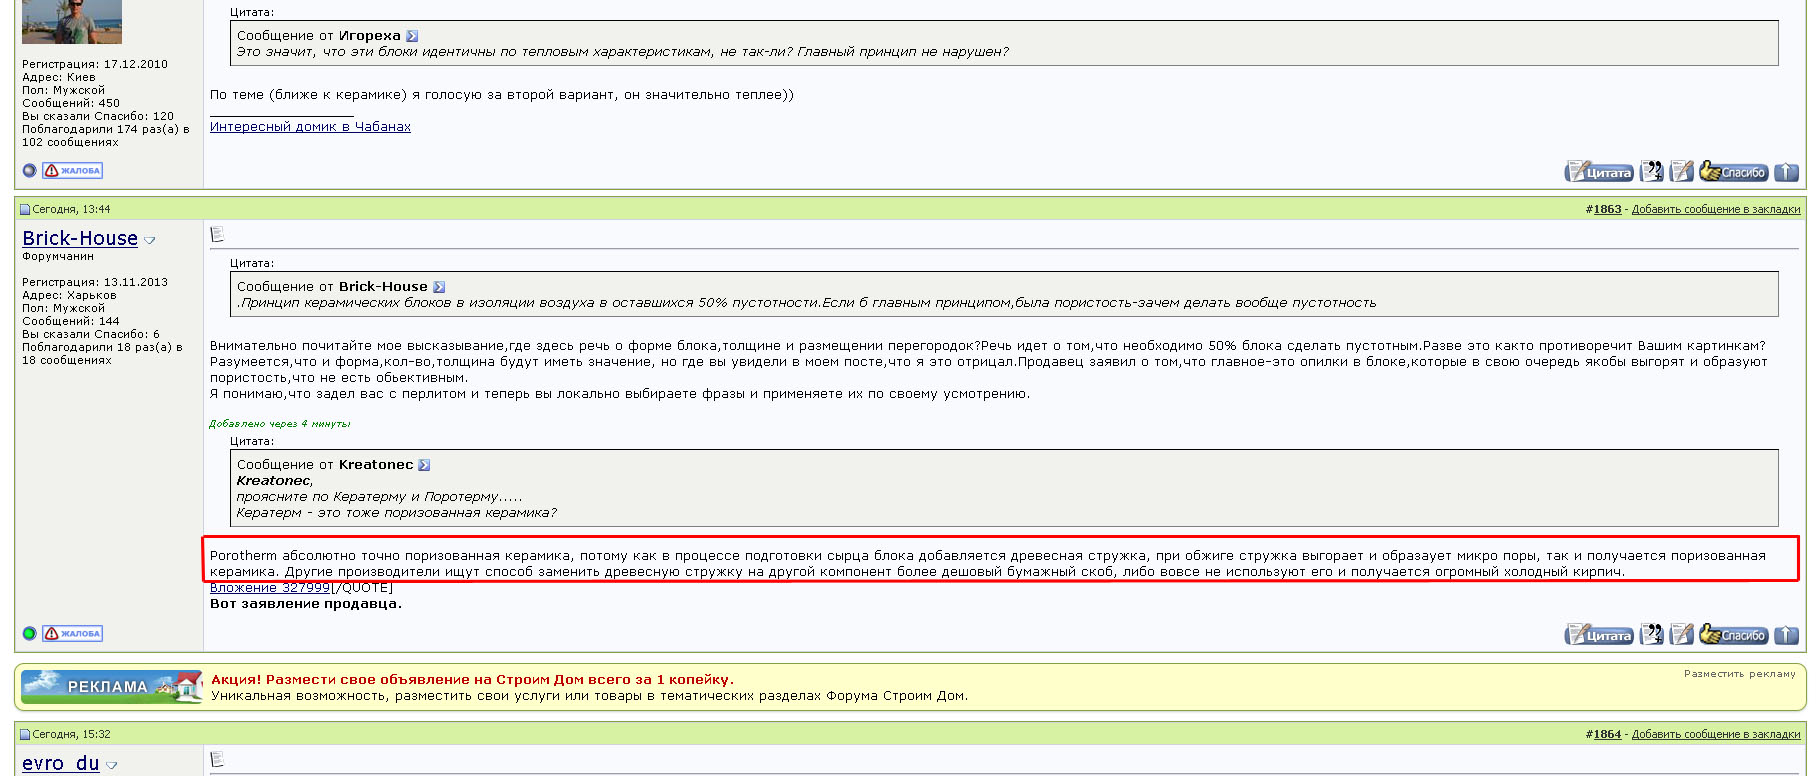Click post status icon beside Сегодня, 15:32
Image resolution: width=1818 pixels, height=776 pixels.
(25, 735)
